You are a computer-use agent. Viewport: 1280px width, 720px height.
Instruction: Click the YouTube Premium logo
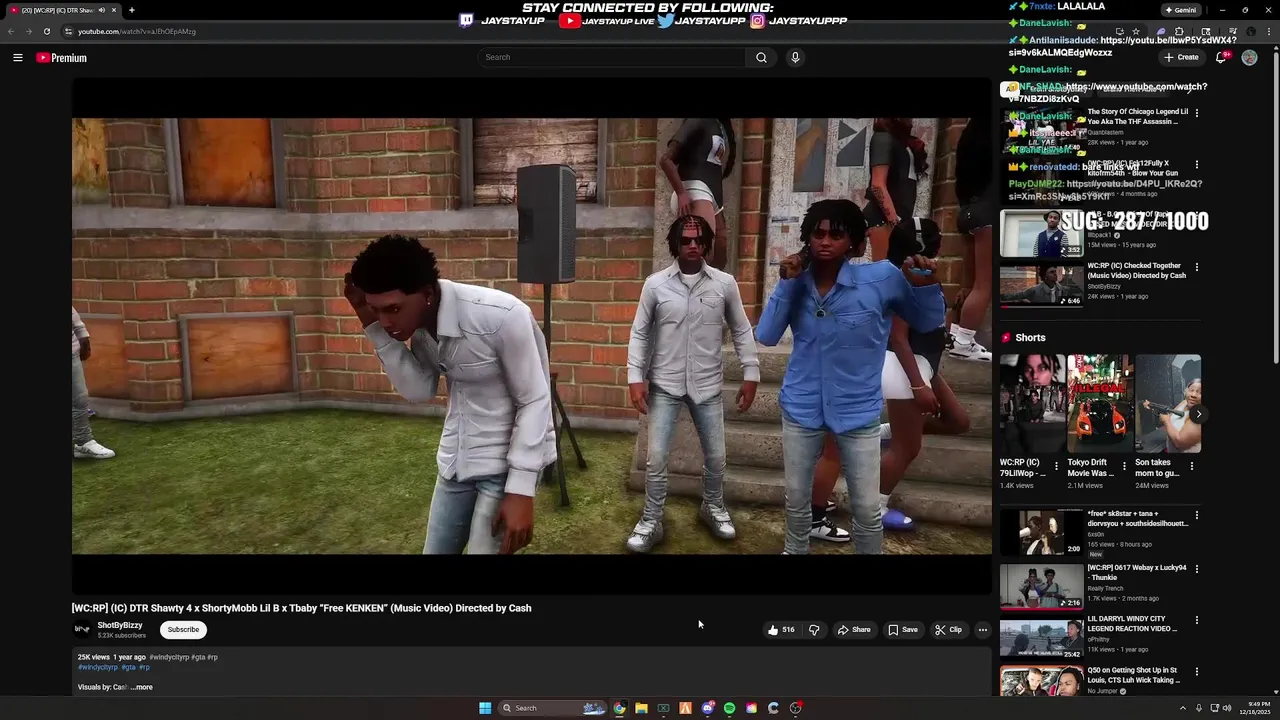pyautogui.click(x=61, y=58)
